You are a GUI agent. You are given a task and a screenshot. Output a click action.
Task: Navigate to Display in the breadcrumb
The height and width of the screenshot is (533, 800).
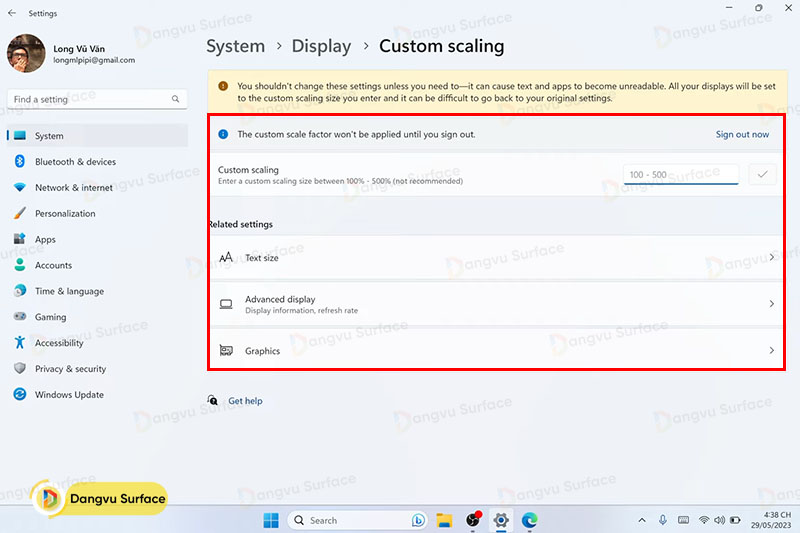tap(321, 46)
